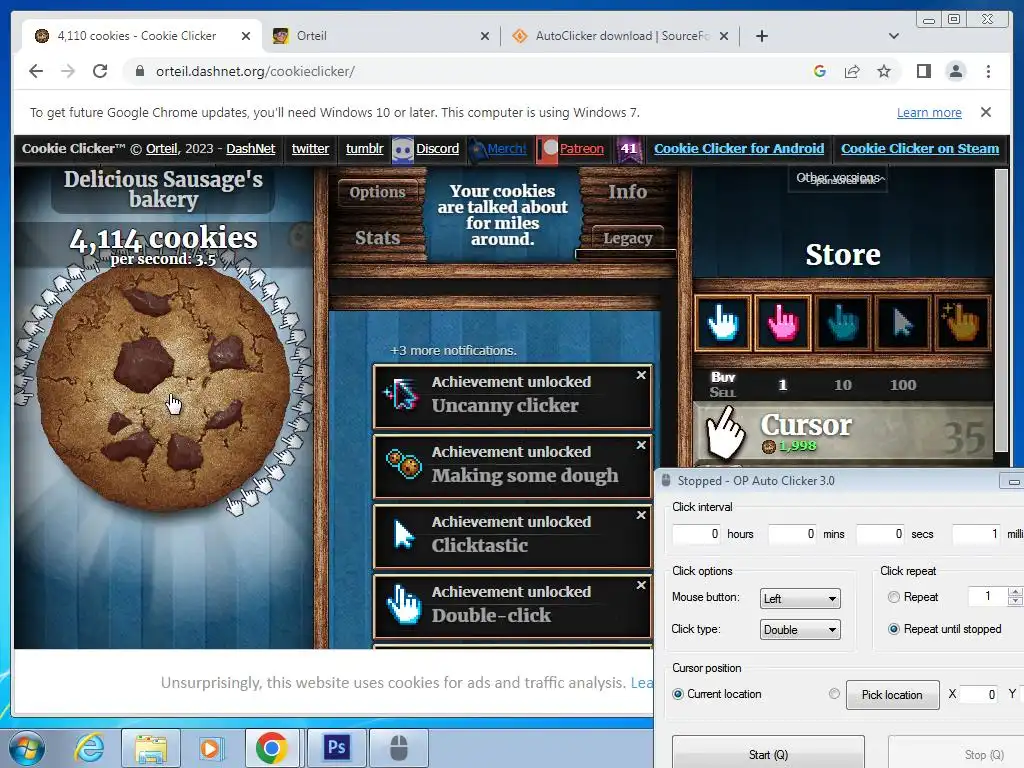The height and width of the screenshot is (768, 1024).
Task: Select Current location radio button
Action: [678, 694]
